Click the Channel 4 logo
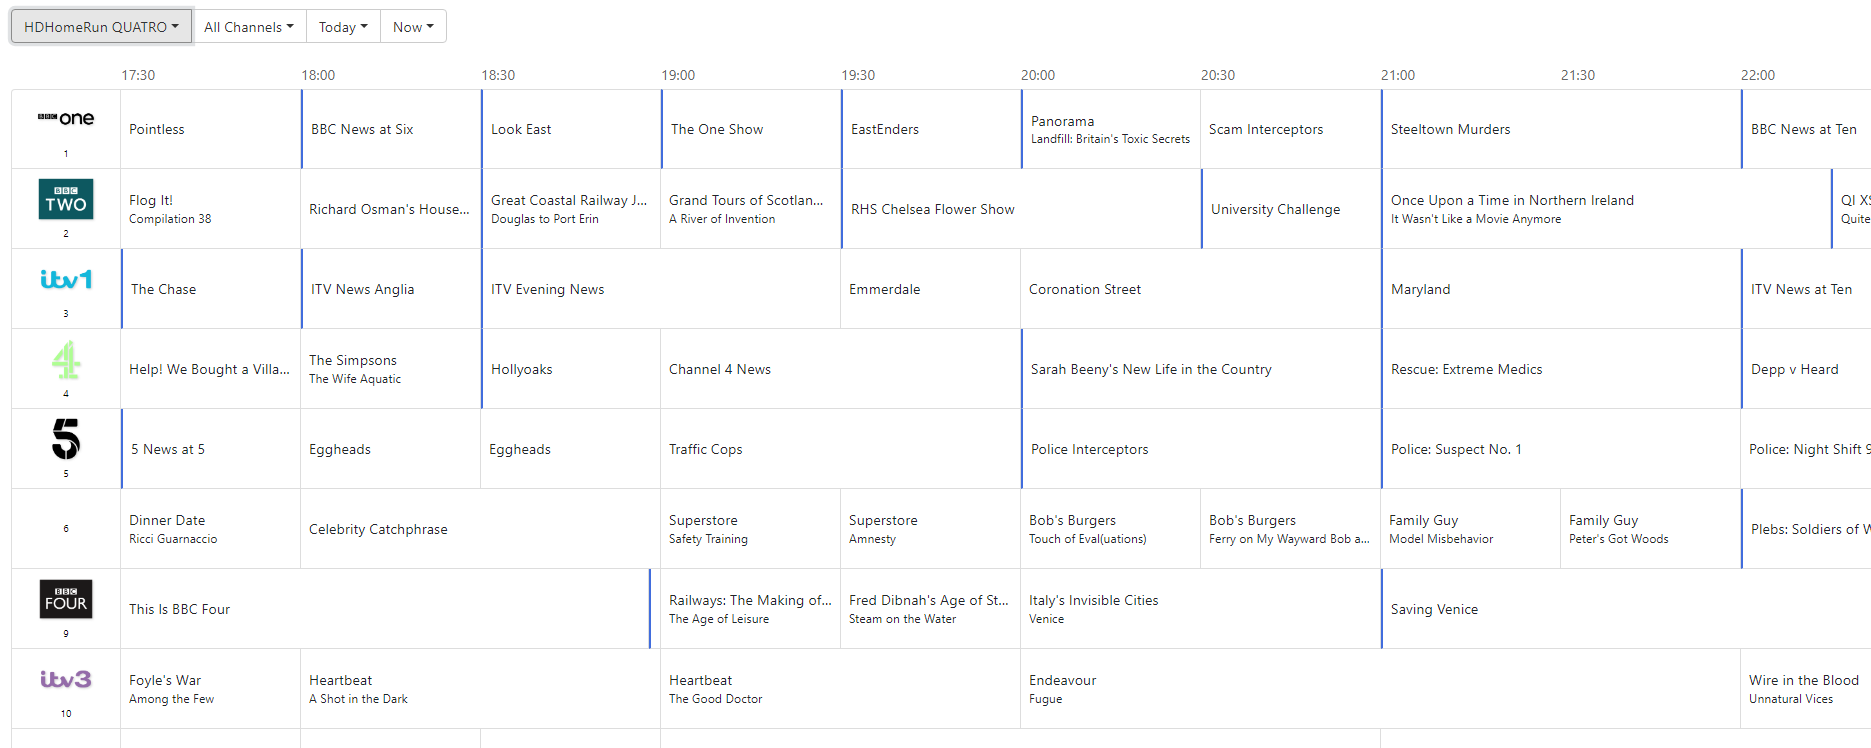 66,360
